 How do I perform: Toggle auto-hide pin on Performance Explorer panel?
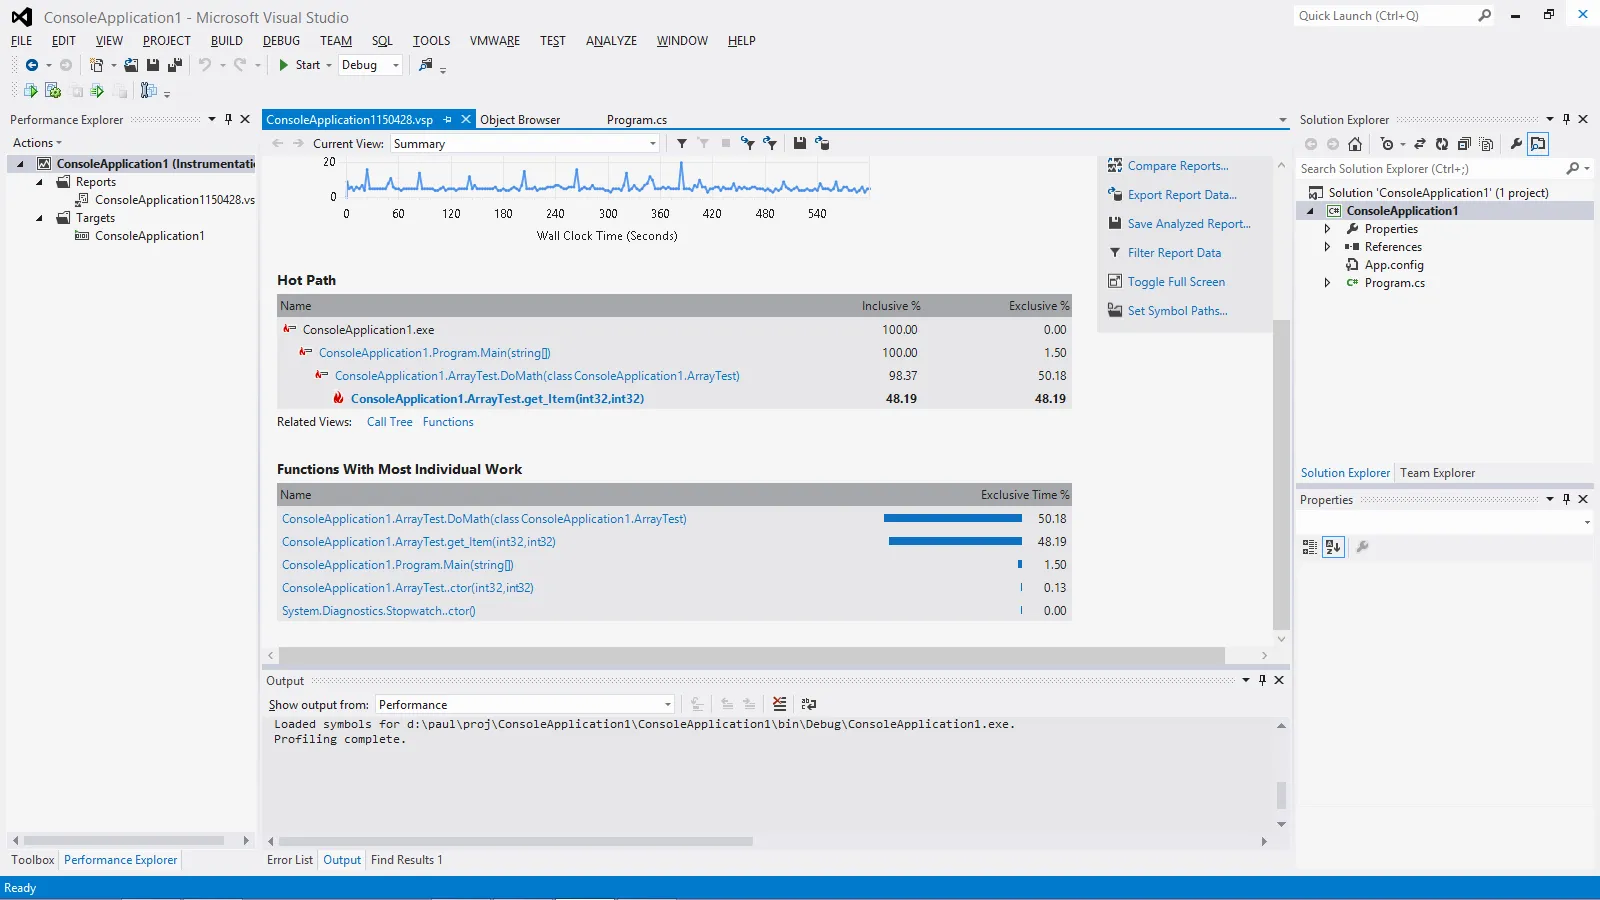[228, 119]
